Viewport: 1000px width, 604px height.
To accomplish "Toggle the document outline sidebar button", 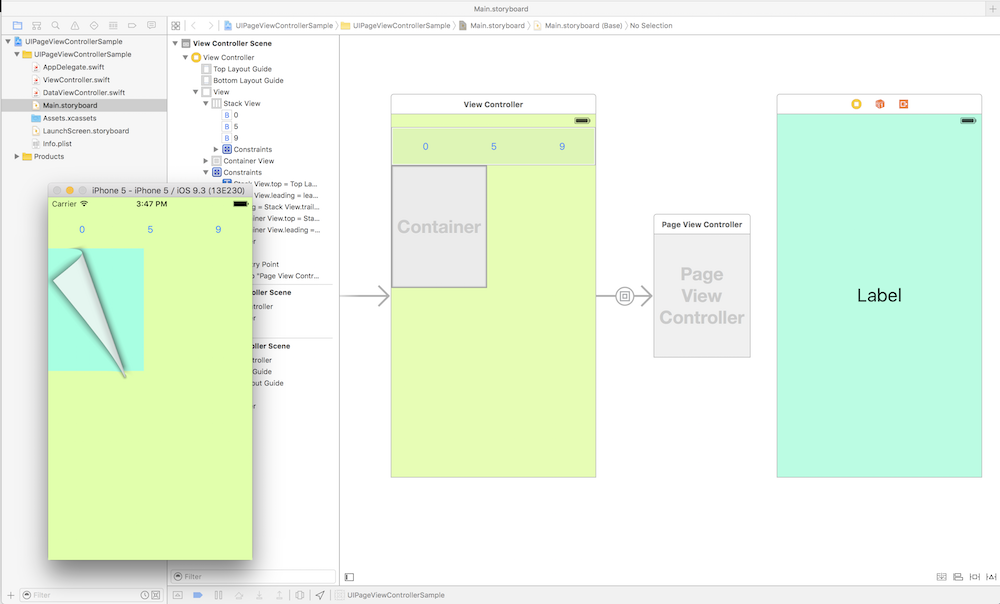I will click(x=349, y=577).
